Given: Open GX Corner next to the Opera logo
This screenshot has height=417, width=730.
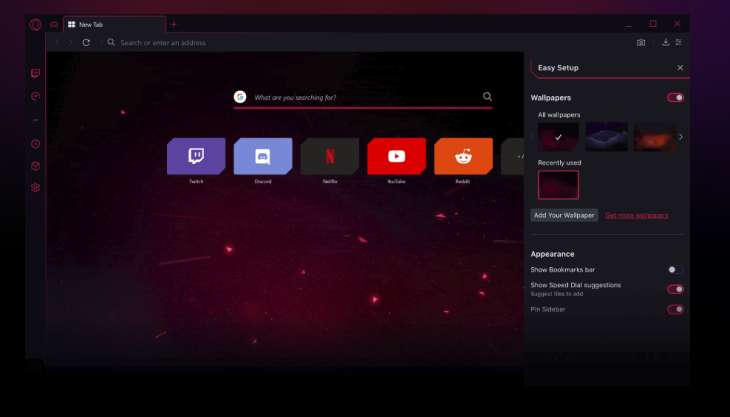Looking at the screenshot, I should [x=54, y=25].
